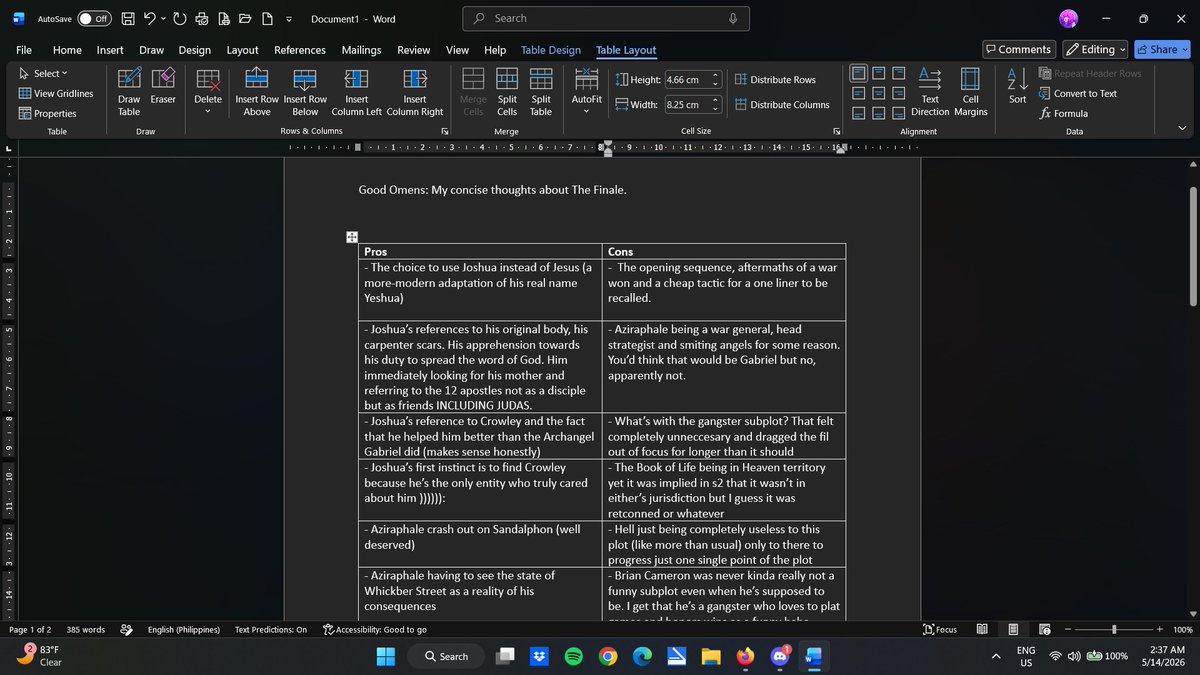Click Insert Row Below
The width and height of the screenshot is (1200, 675).
[x=305, y=92]
